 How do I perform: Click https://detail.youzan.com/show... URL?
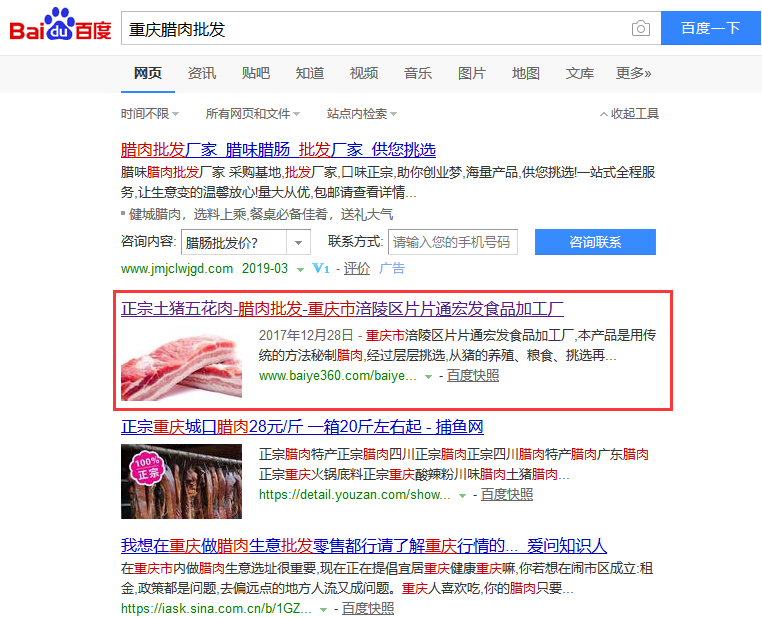point(355,495)
